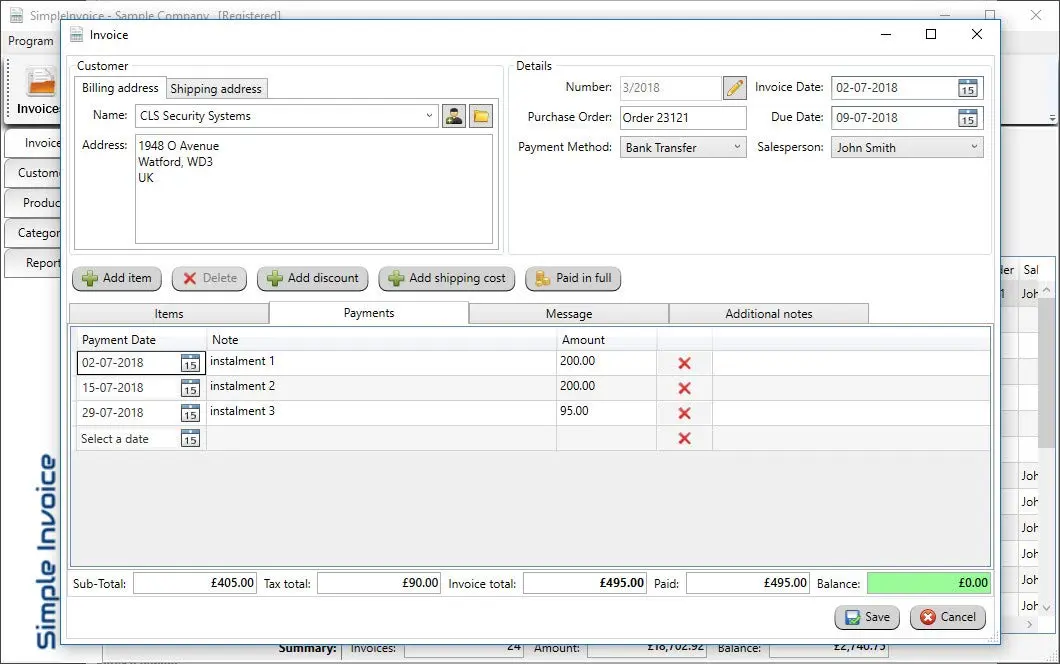Open calendar for the 15-07-2018 payment date
1060x664 pixels.
coord(190,388)
